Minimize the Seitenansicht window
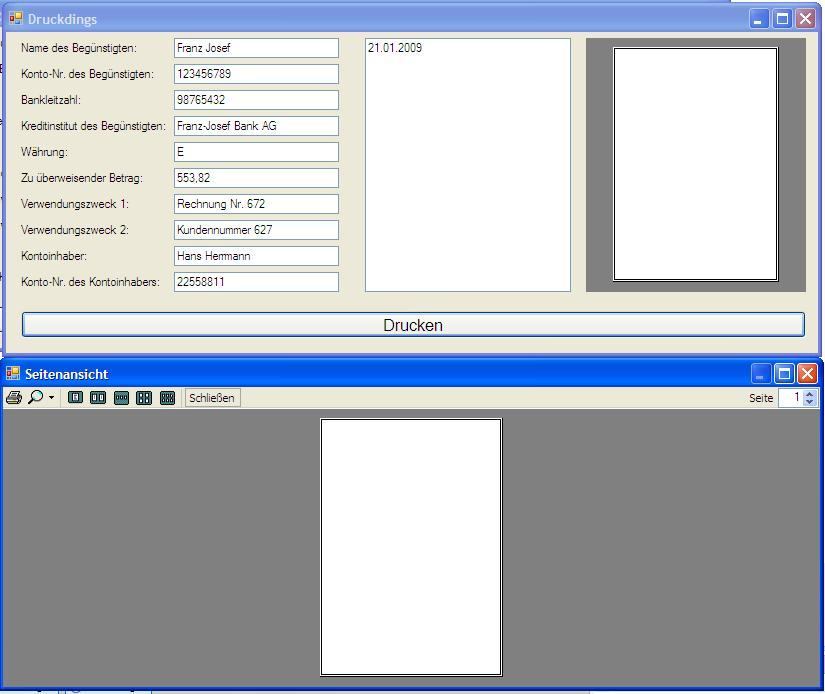The width and height of the screenshot is (825, 694). (760, 374)
